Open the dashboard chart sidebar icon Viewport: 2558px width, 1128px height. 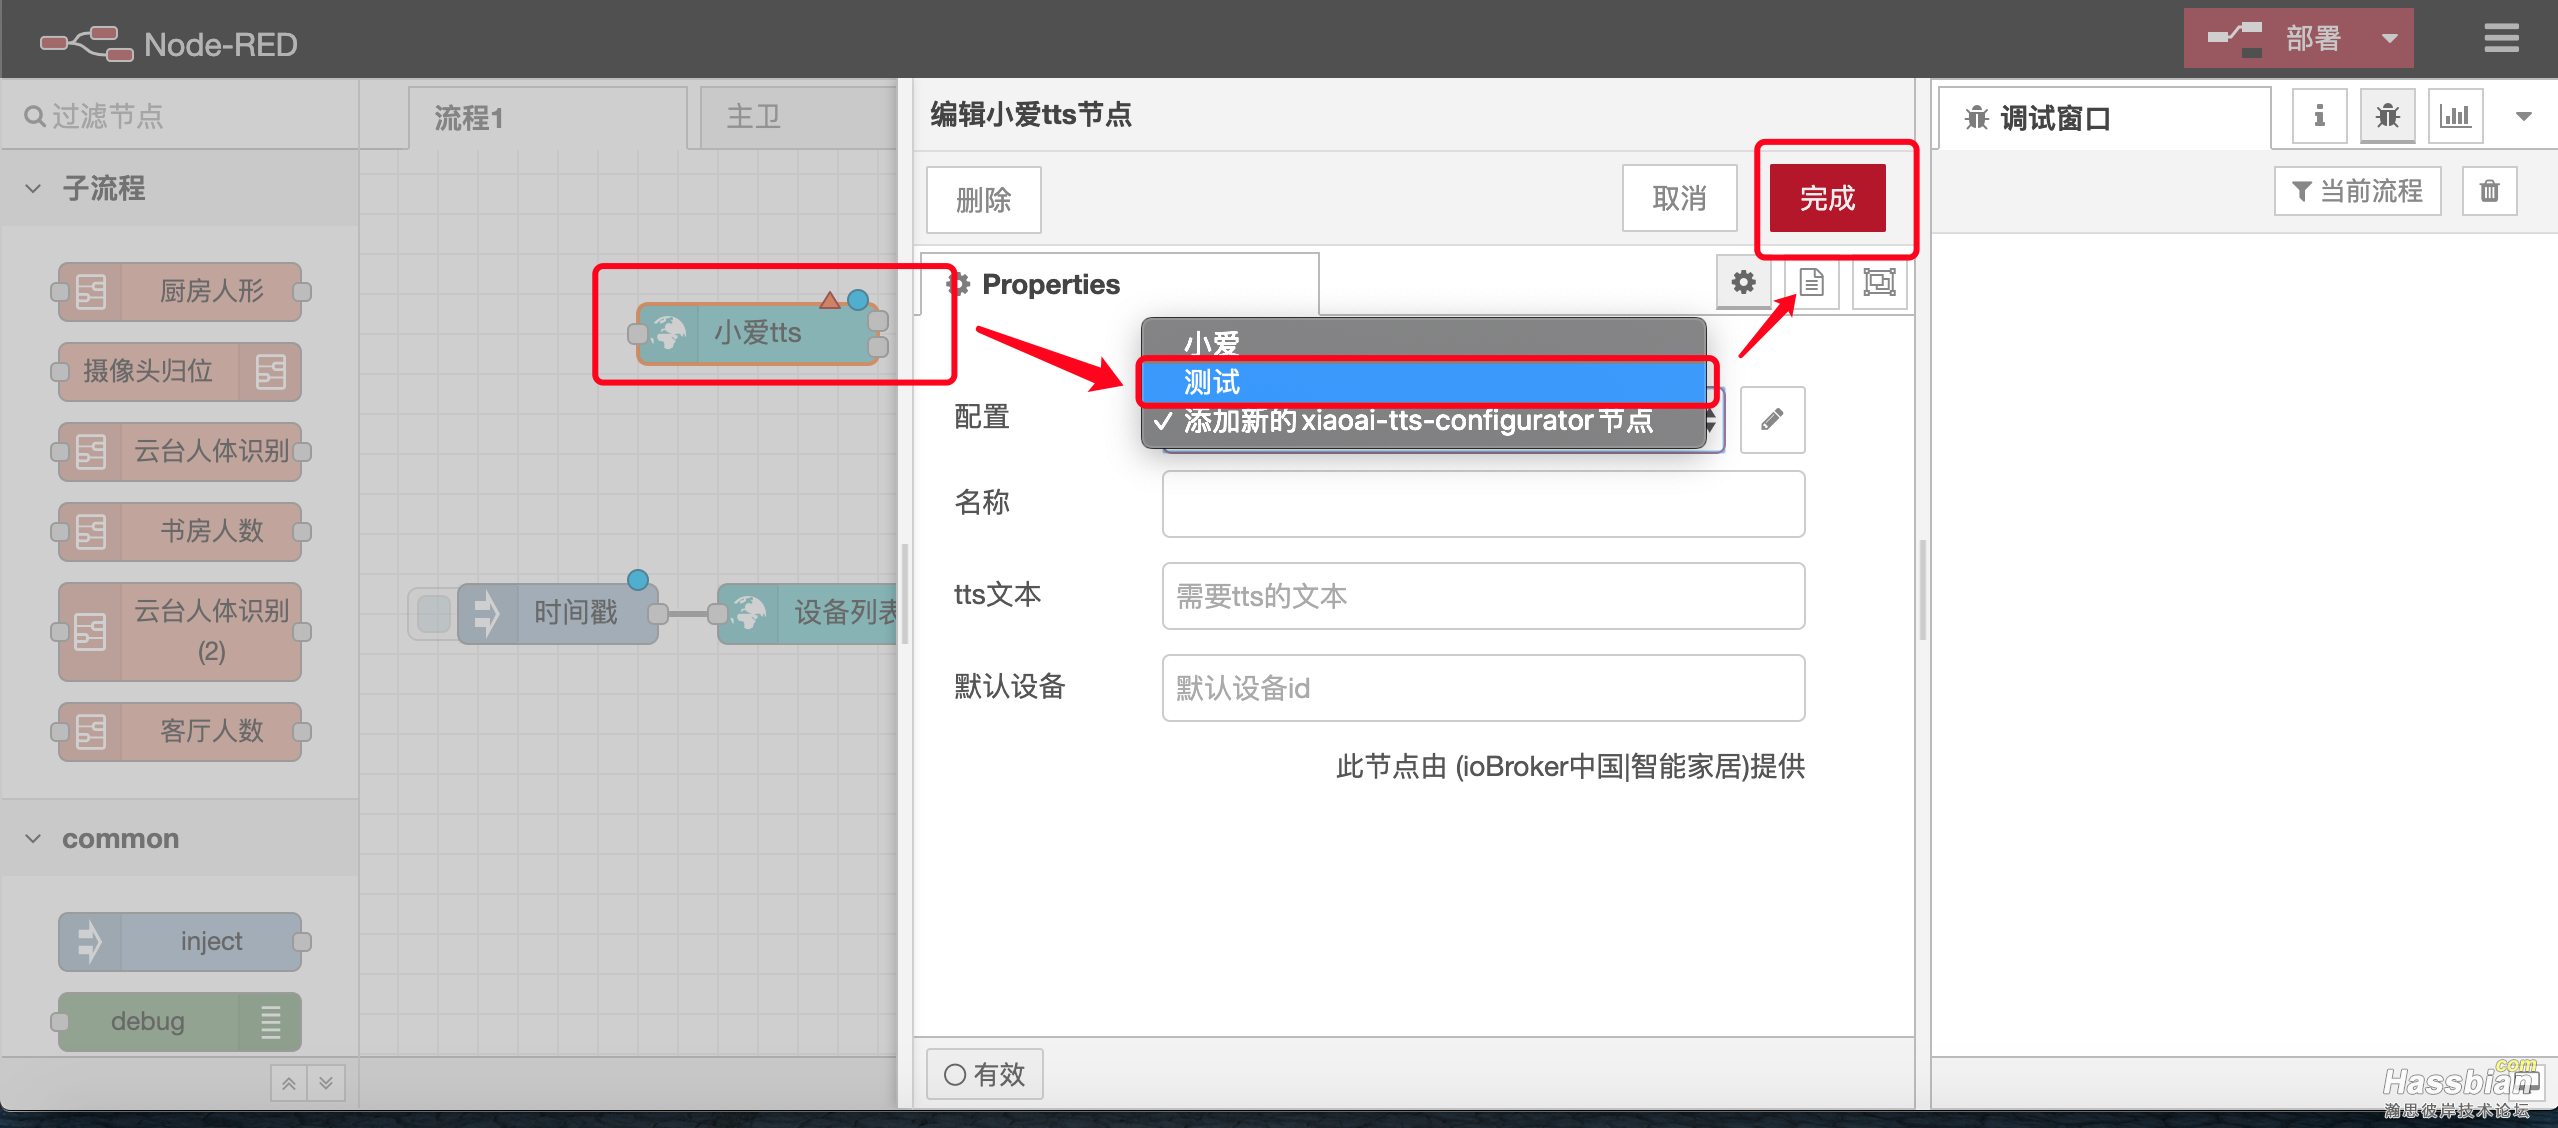point(2455,116)
